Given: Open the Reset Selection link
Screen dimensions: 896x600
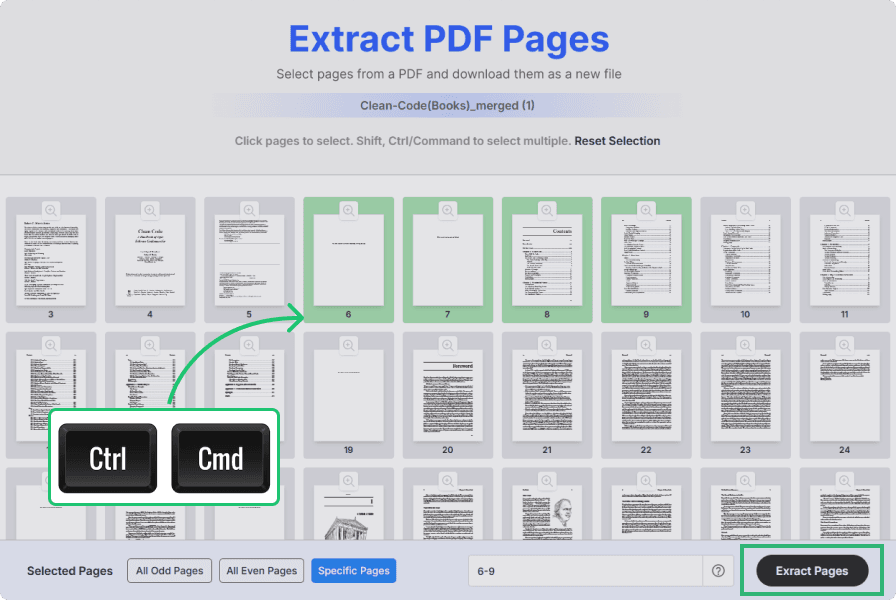Looking at the screenshot, I should [617, 141].
